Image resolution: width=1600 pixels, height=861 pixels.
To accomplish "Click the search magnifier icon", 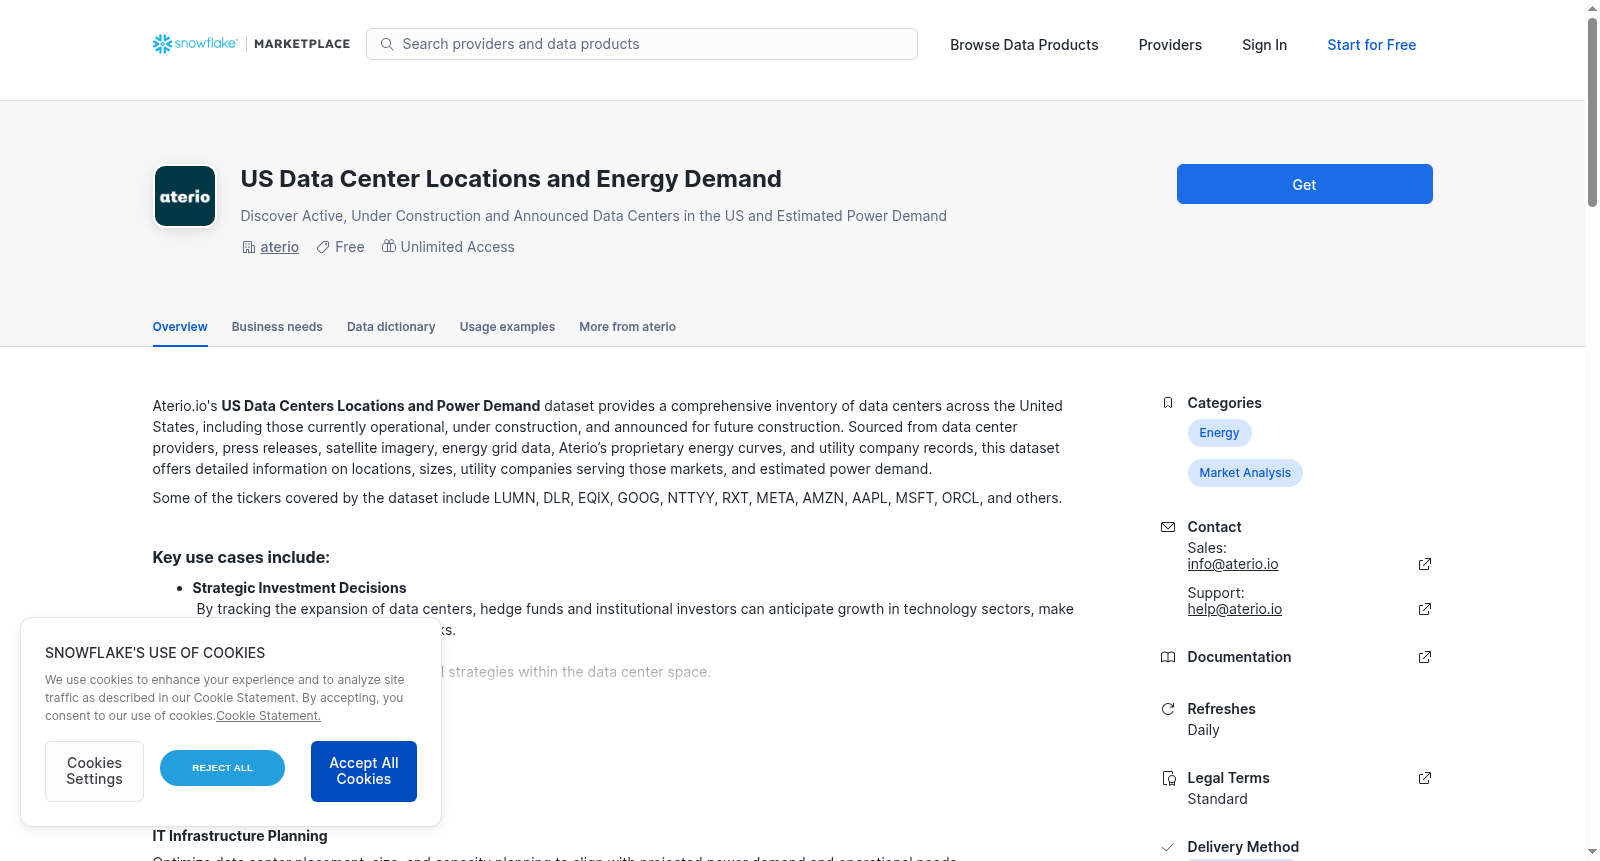I will coord(387,44).
